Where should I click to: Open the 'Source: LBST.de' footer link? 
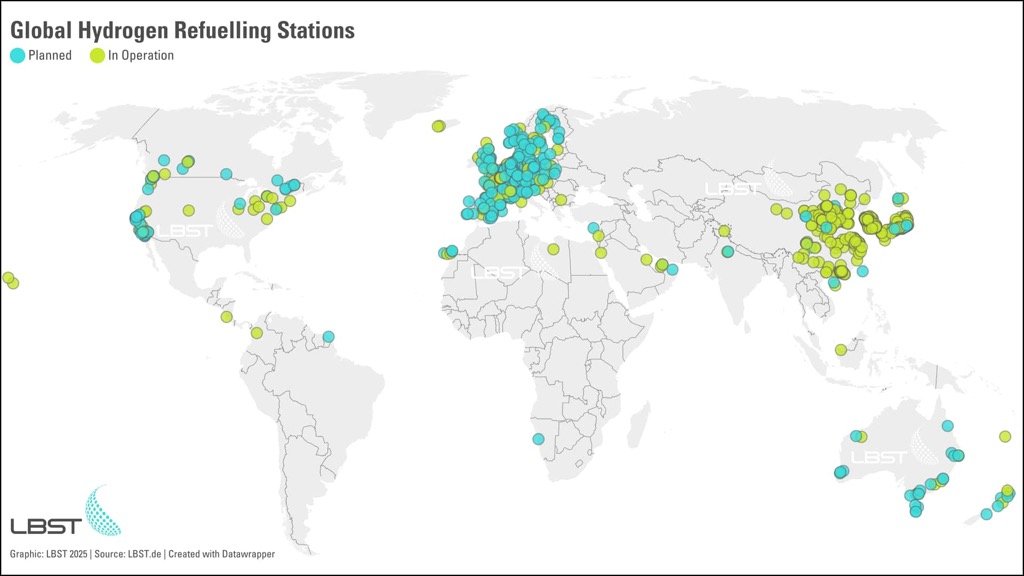click(127, 554)
